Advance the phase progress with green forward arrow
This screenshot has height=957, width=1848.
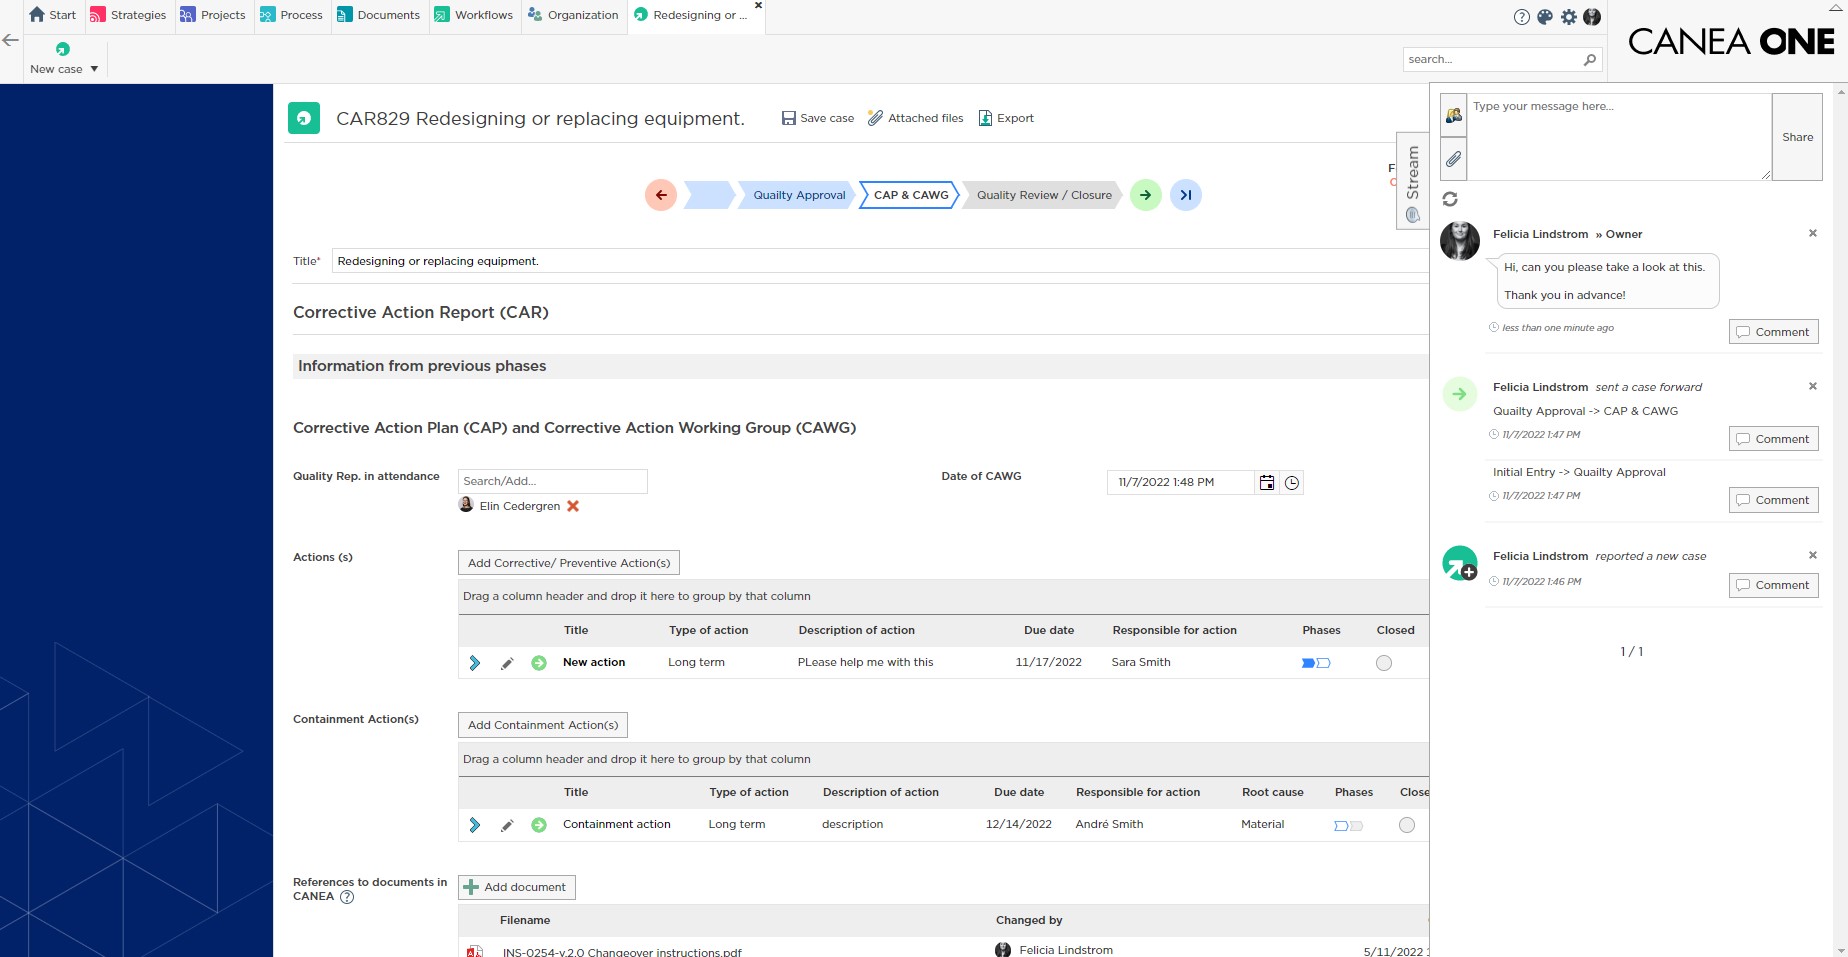[x=1144, y=195]
